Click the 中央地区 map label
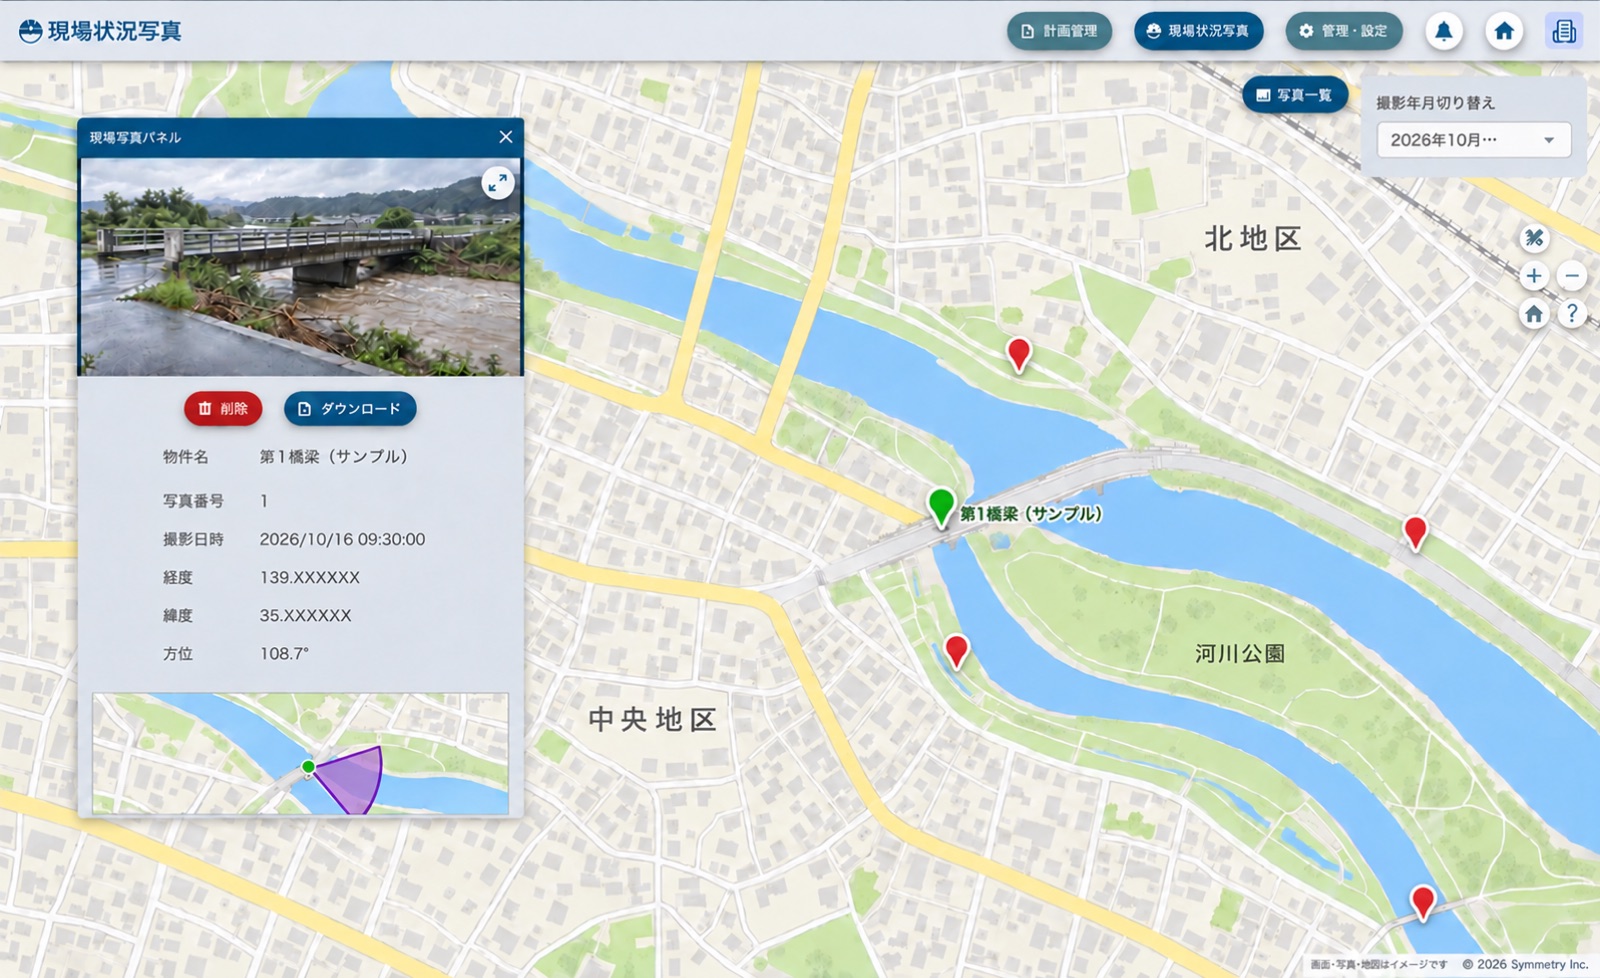Viewport: 1600px width, 978px height. 652,719
